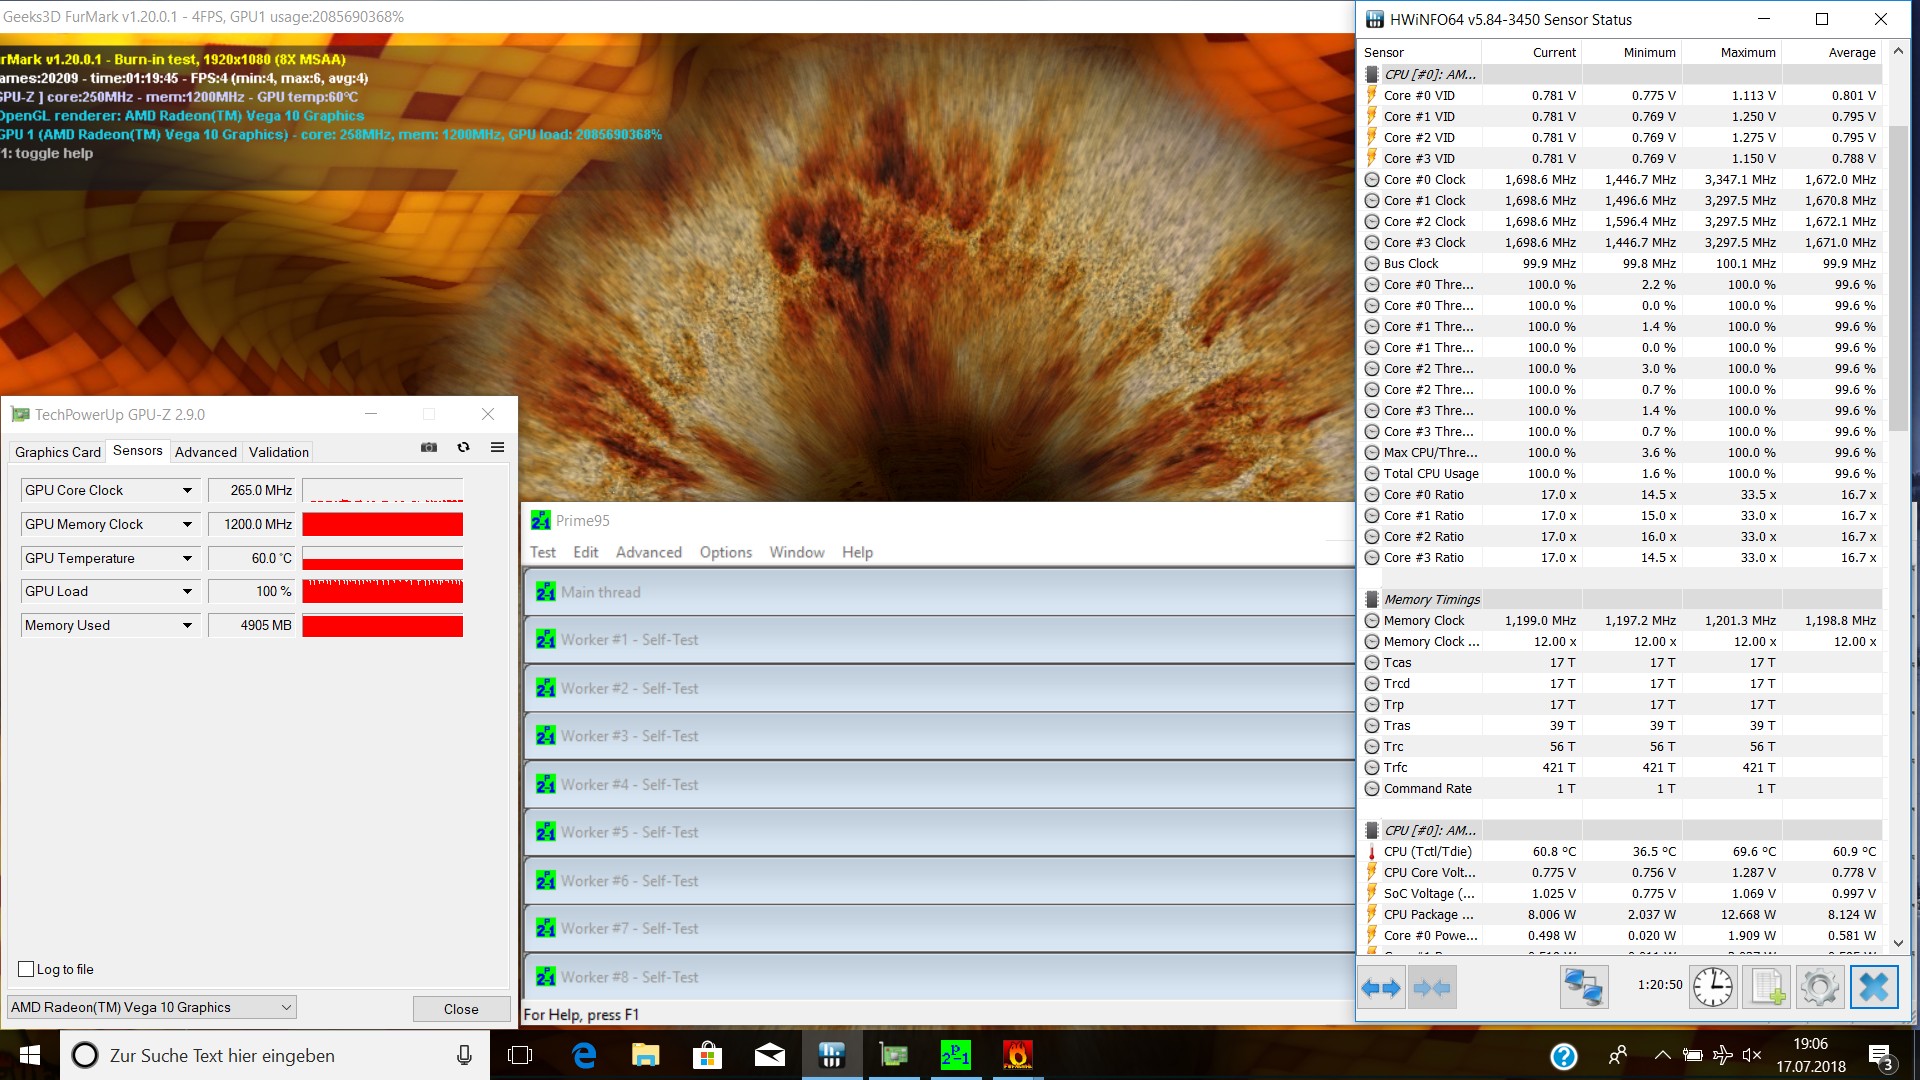
Task: Select CPU (Tctl/Tdie) temperature row
Action: (1621, 851)
